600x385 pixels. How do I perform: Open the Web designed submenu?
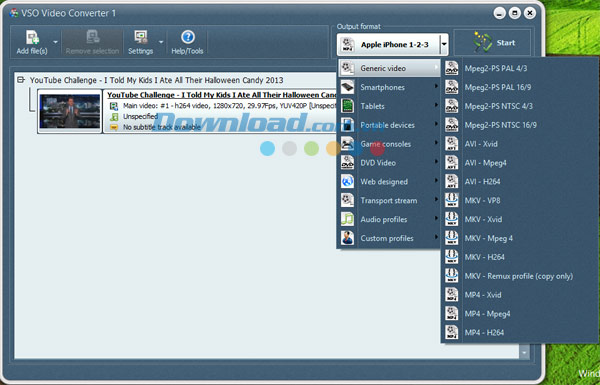(389, 181)
